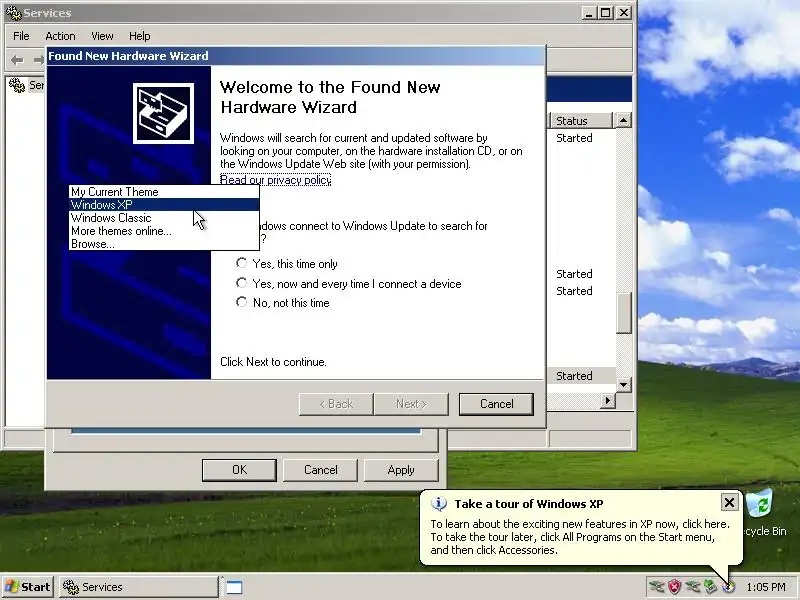Screen dimensions: 800x600
Task: Open the File menu in Services
Action: tap(21, 36)
